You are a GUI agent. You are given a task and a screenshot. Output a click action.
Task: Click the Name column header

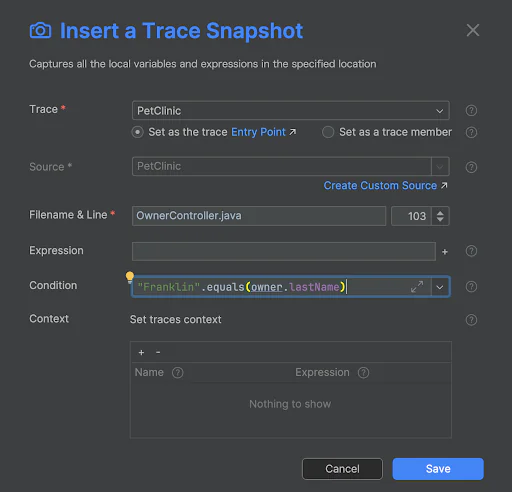[x=149, y=372]
